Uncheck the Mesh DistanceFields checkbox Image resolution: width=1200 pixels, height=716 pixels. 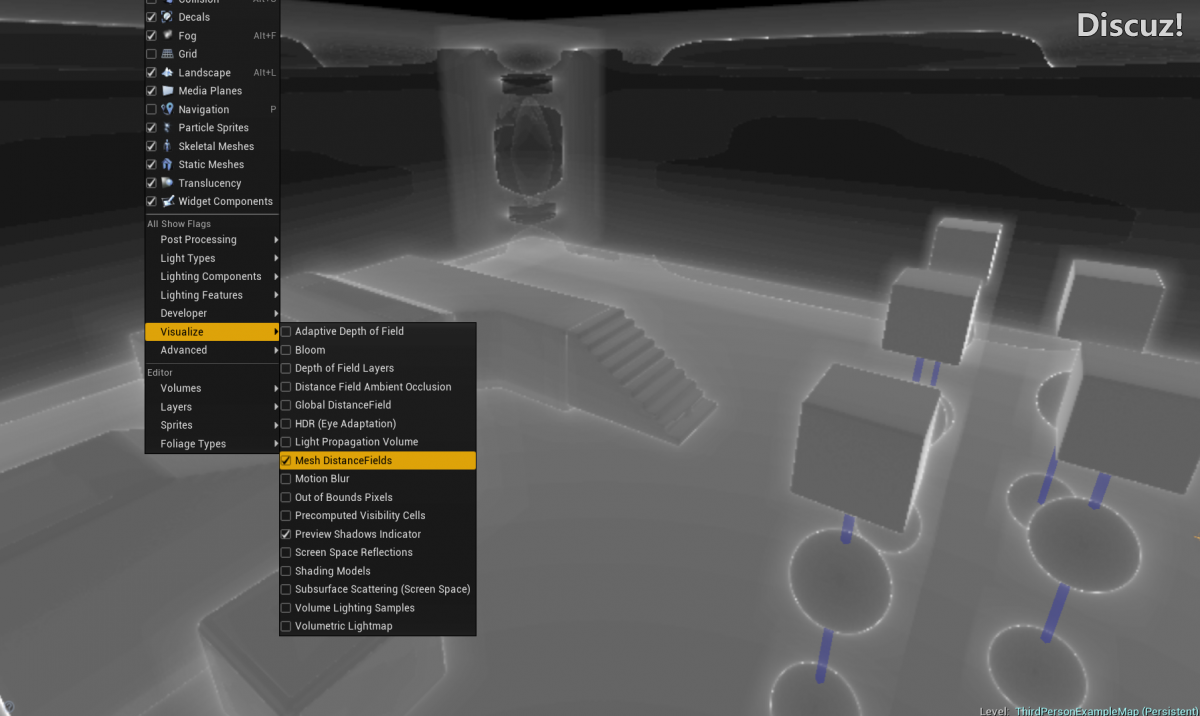[286, 461]
